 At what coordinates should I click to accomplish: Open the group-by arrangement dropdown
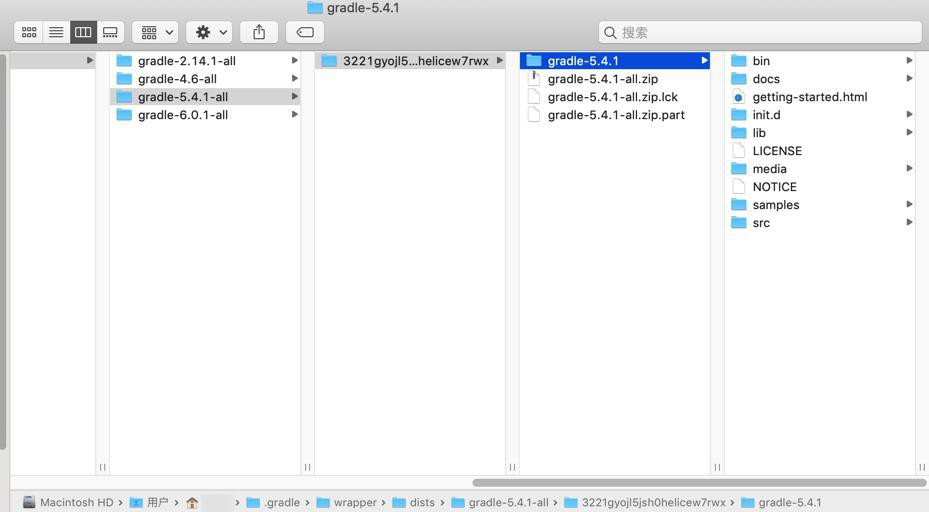(155, 32)
